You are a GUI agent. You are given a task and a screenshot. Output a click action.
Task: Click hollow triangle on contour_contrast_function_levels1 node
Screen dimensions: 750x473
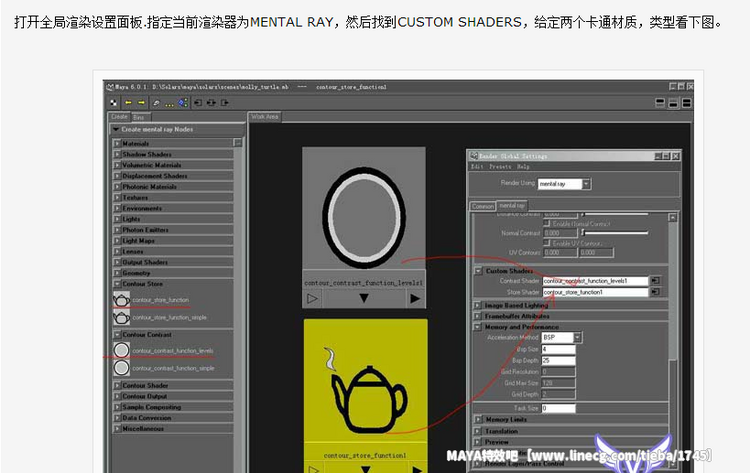[x=312, y=298]
